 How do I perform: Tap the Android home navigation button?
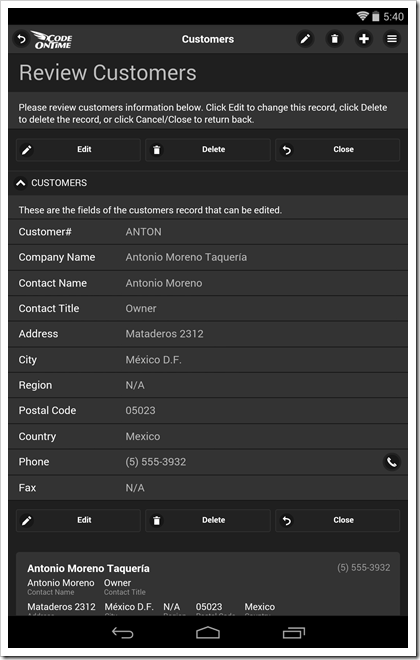[208, 633]
